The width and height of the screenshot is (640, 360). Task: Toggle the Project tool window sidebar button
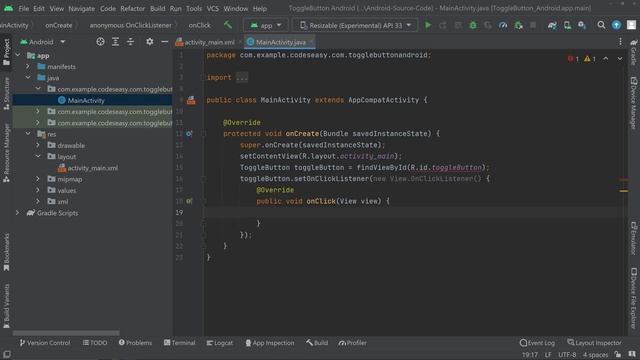tap(7, 52)
